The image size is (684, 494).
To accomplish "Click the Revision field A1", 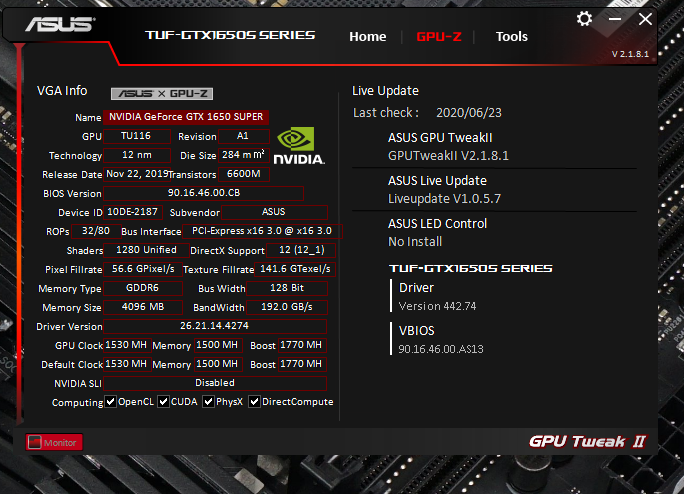I will (x=243, y=136).
